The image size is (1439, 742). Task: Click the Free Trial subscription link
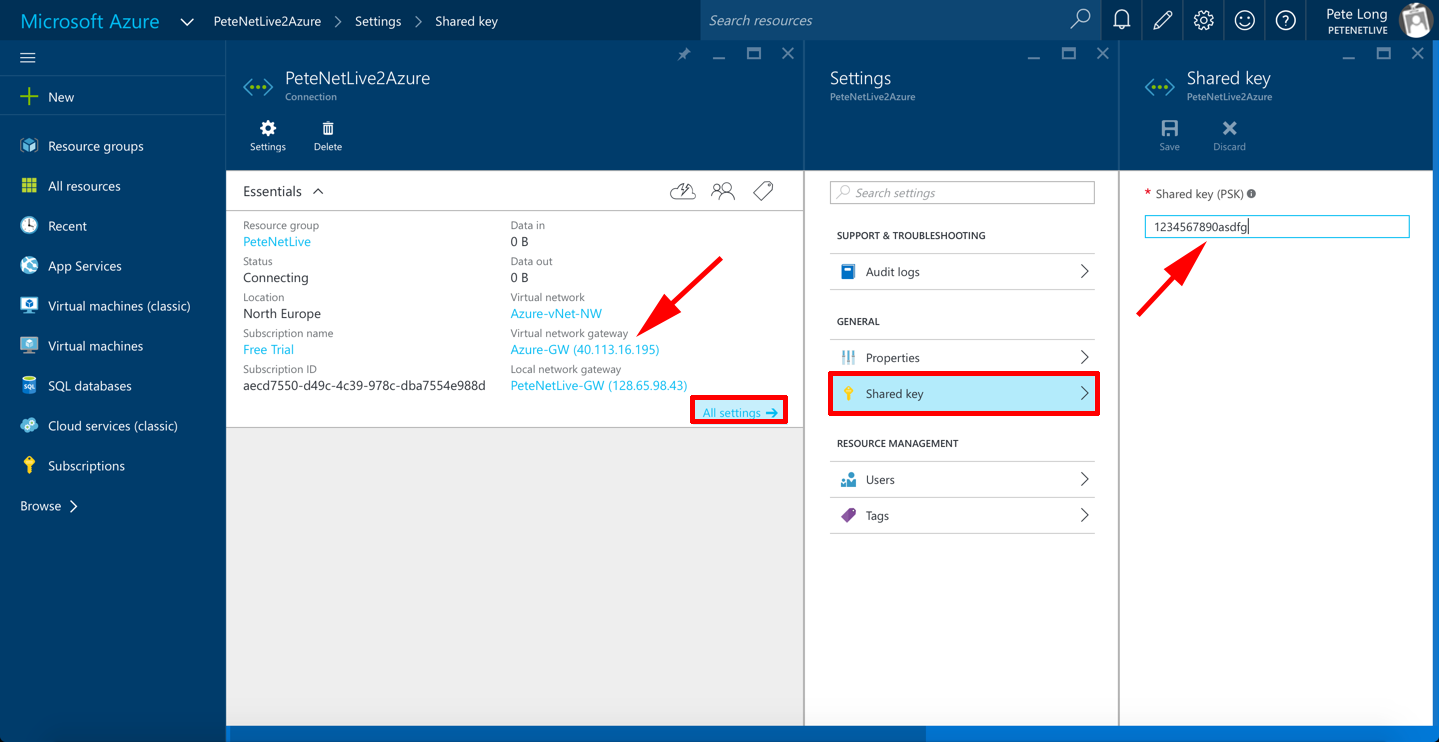(x=269, y=350)
